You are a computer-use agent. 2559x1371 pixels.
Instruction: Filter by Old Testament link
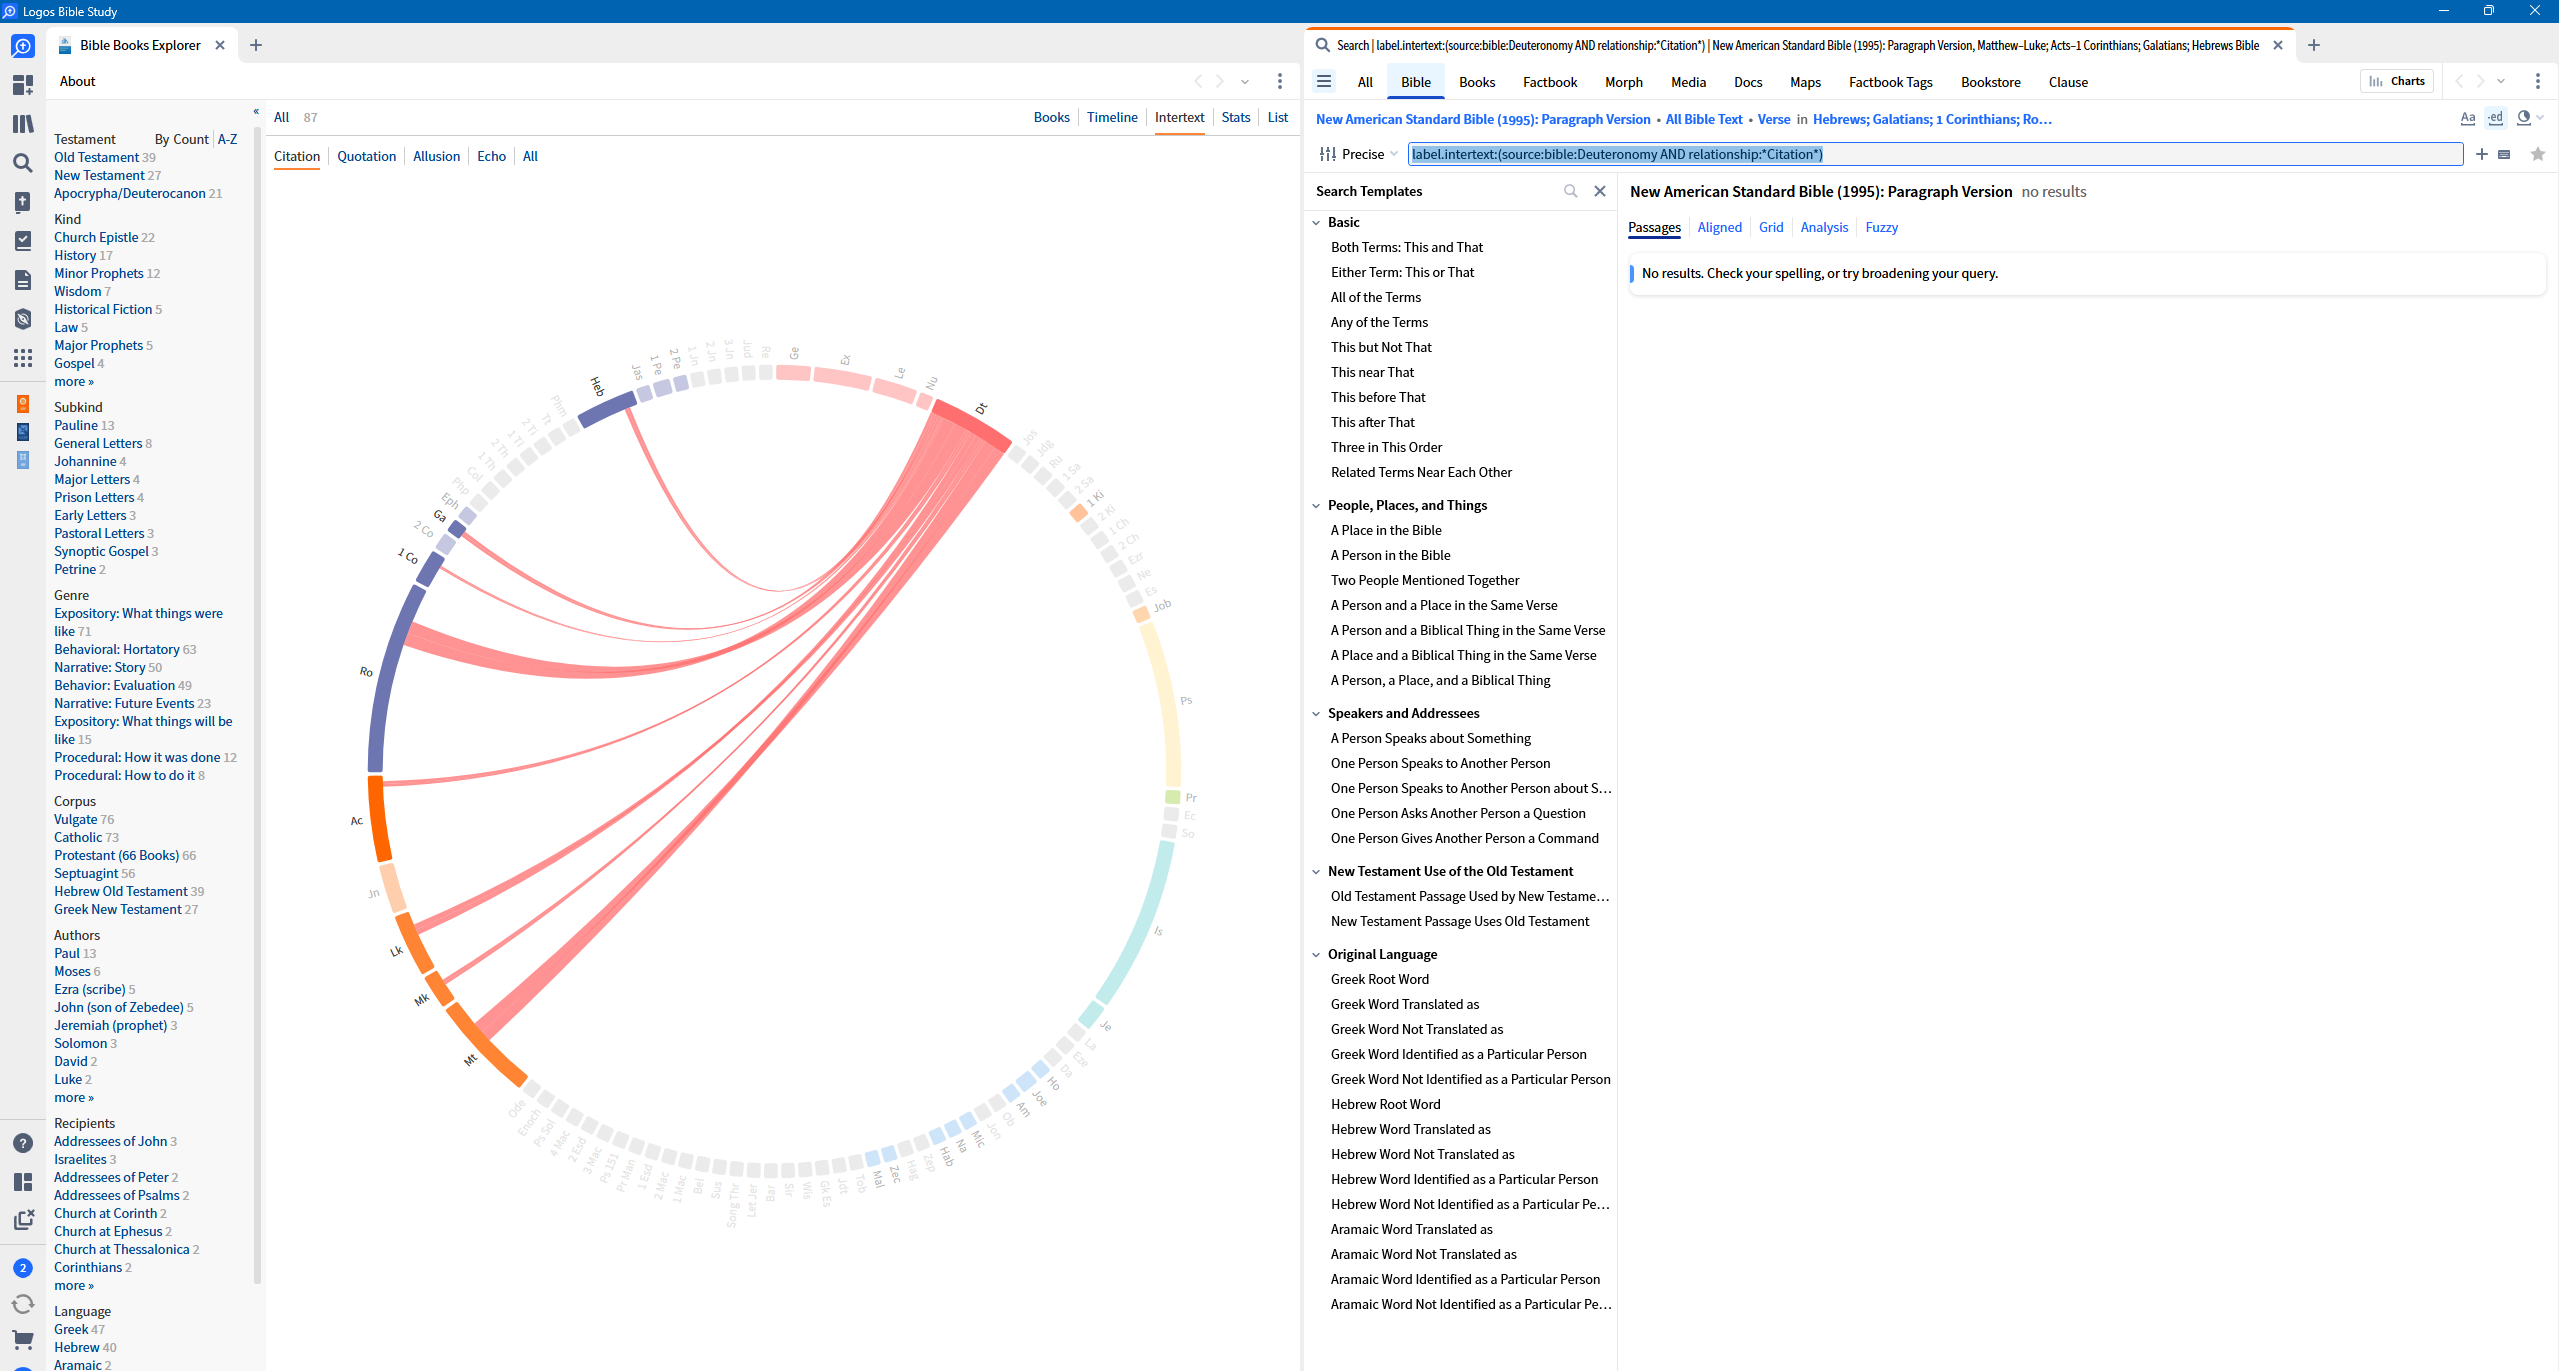tap(97, 157)
